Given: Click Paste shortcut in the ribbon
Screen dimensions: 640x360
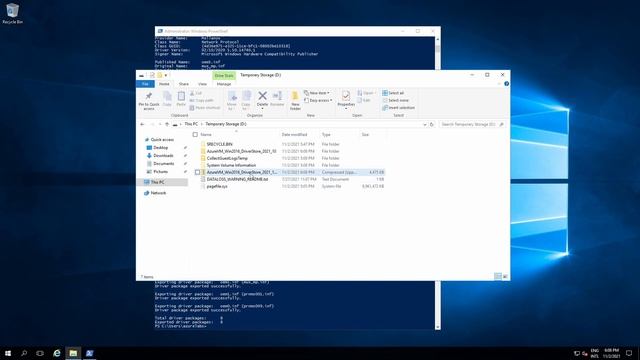Looking at the screenshot, I should 205,108.
